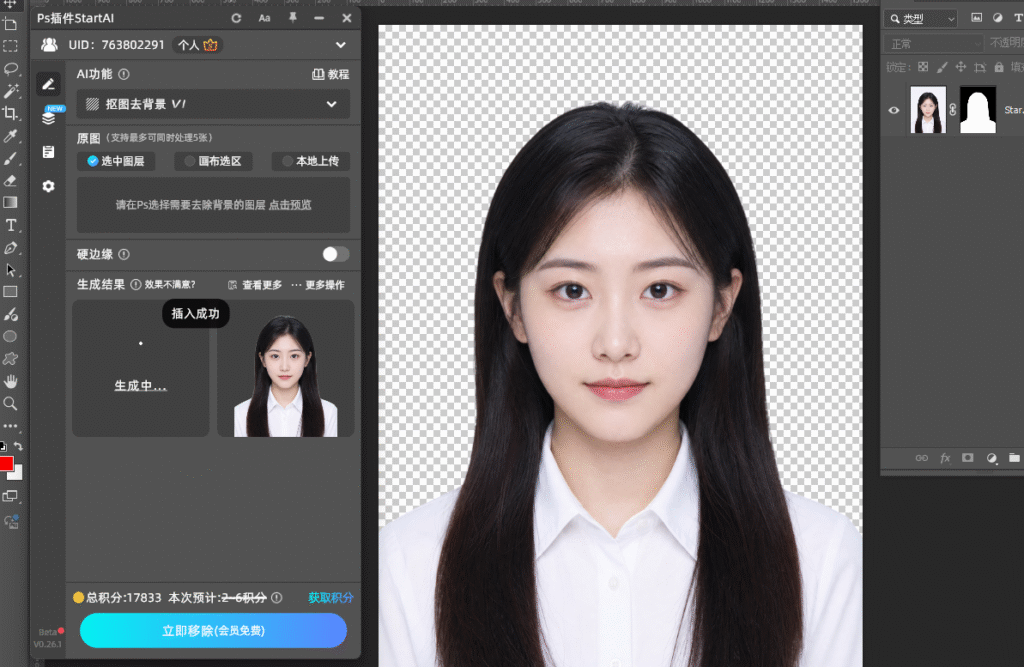Click the user account avatar icon

click(50, 45)
